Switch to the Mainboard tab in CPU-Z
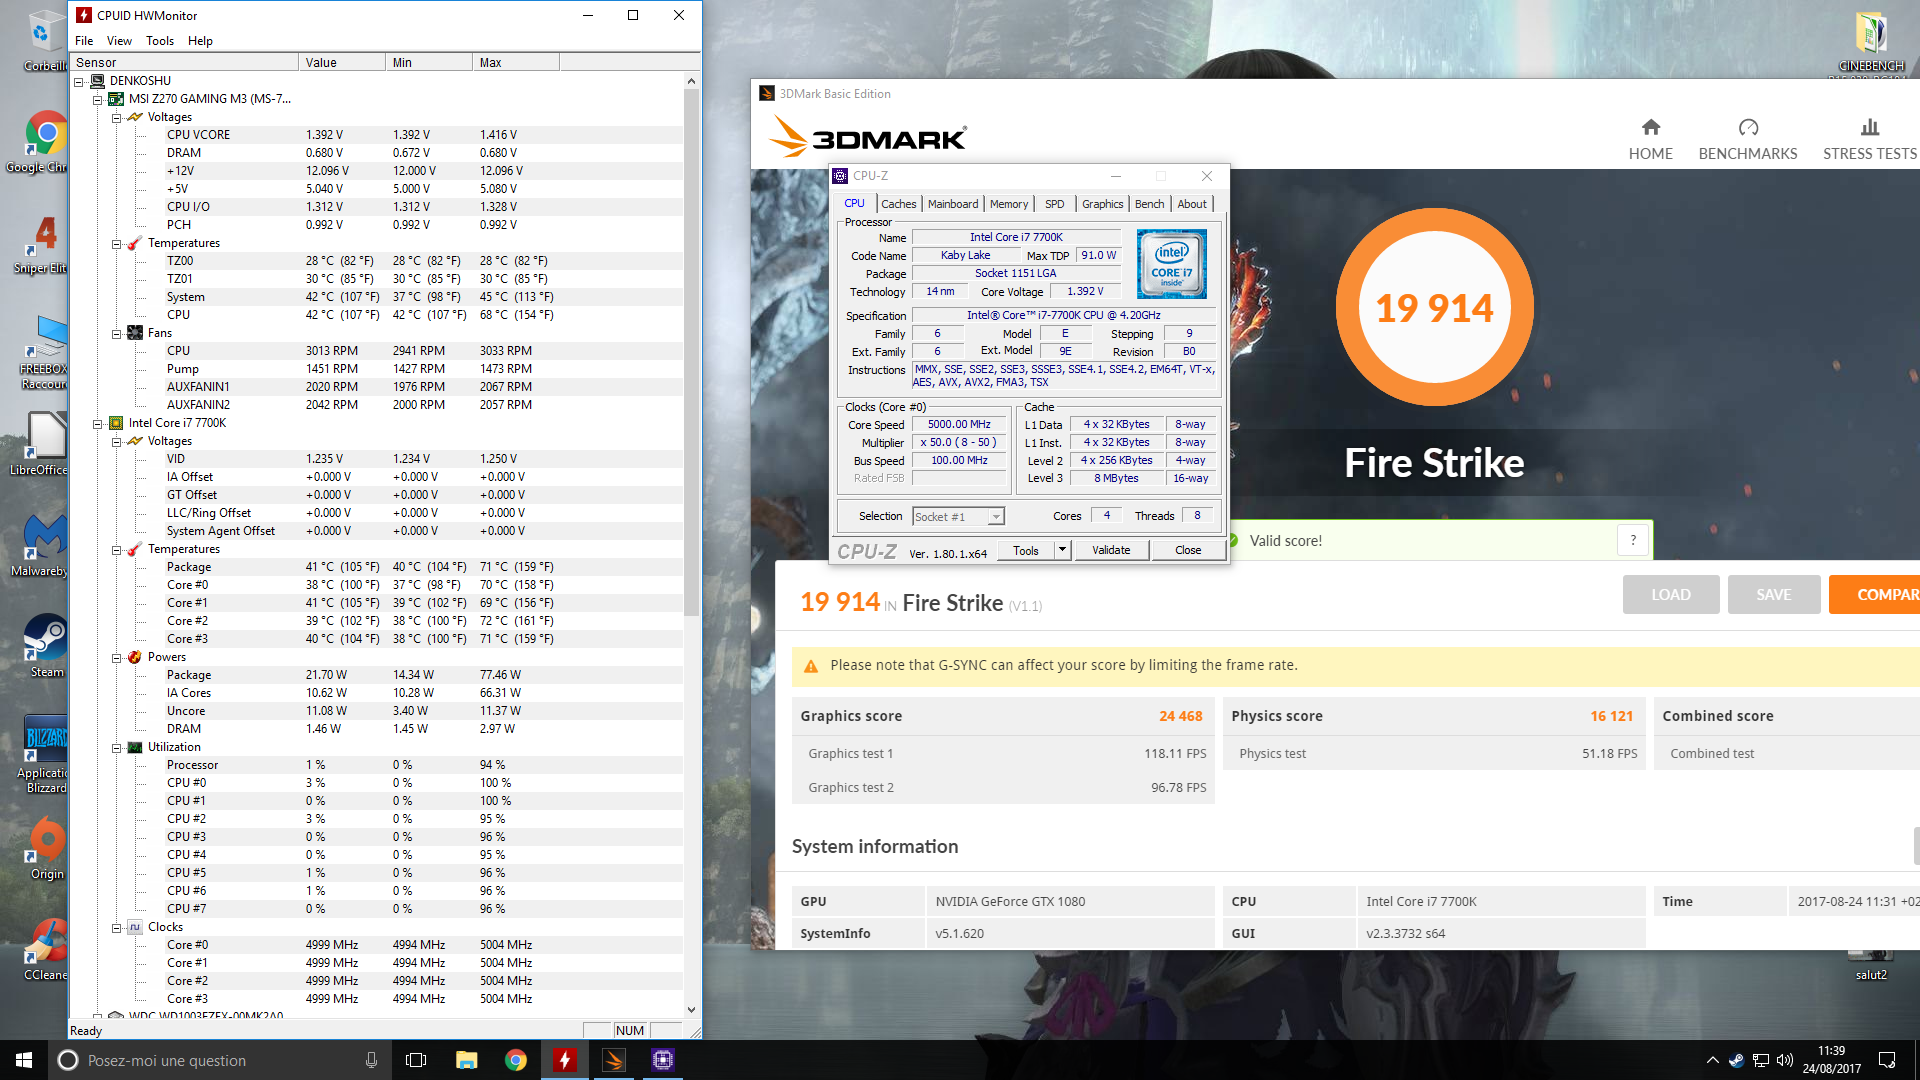This screenshot has height=1080, width=1920. pos(953,204)
